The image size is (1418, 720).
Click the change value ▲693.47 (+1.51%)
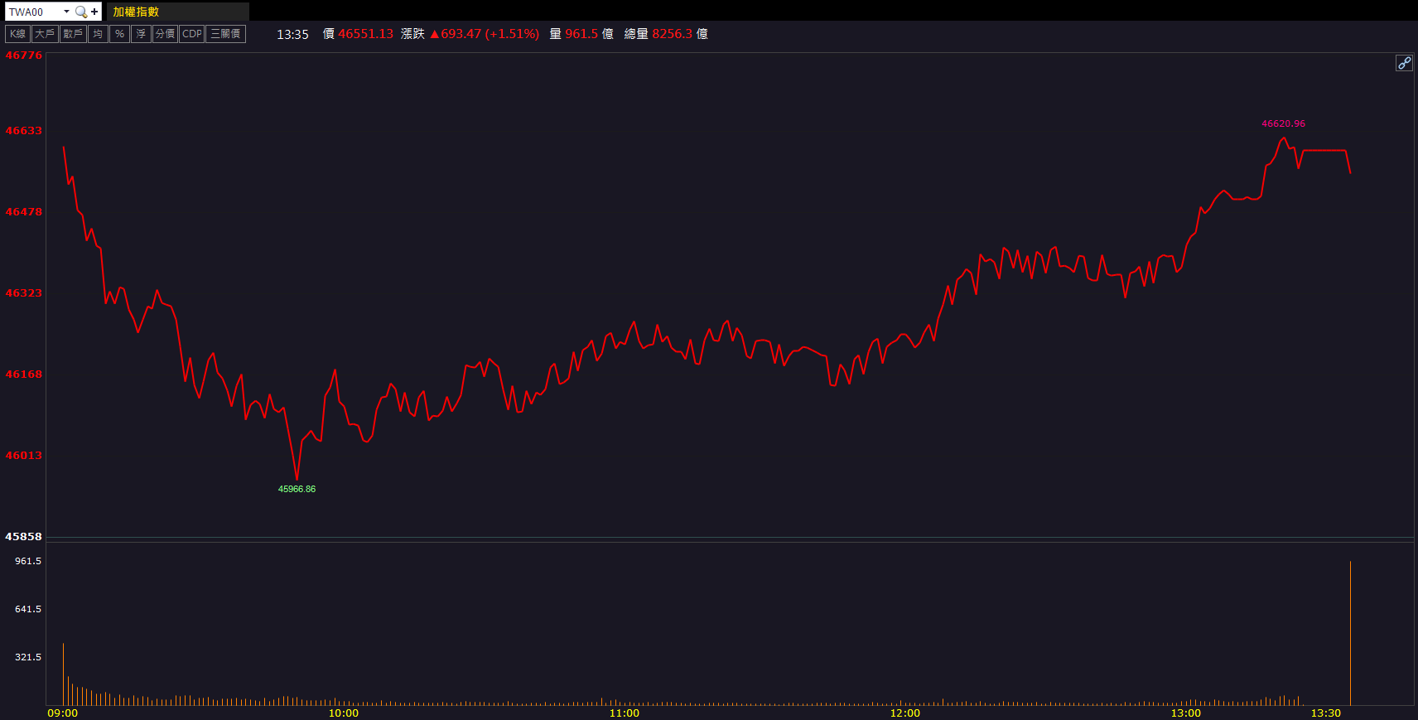pyautogui.click(x=484, y=34)
